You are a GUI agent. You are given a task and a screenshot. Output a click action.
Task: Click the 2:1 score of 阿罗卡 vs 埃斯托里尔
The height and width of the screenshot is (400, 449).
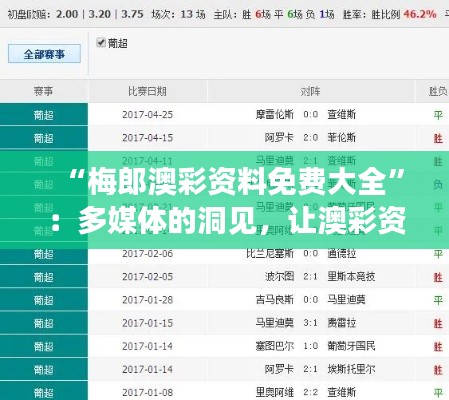pos(310,369)
